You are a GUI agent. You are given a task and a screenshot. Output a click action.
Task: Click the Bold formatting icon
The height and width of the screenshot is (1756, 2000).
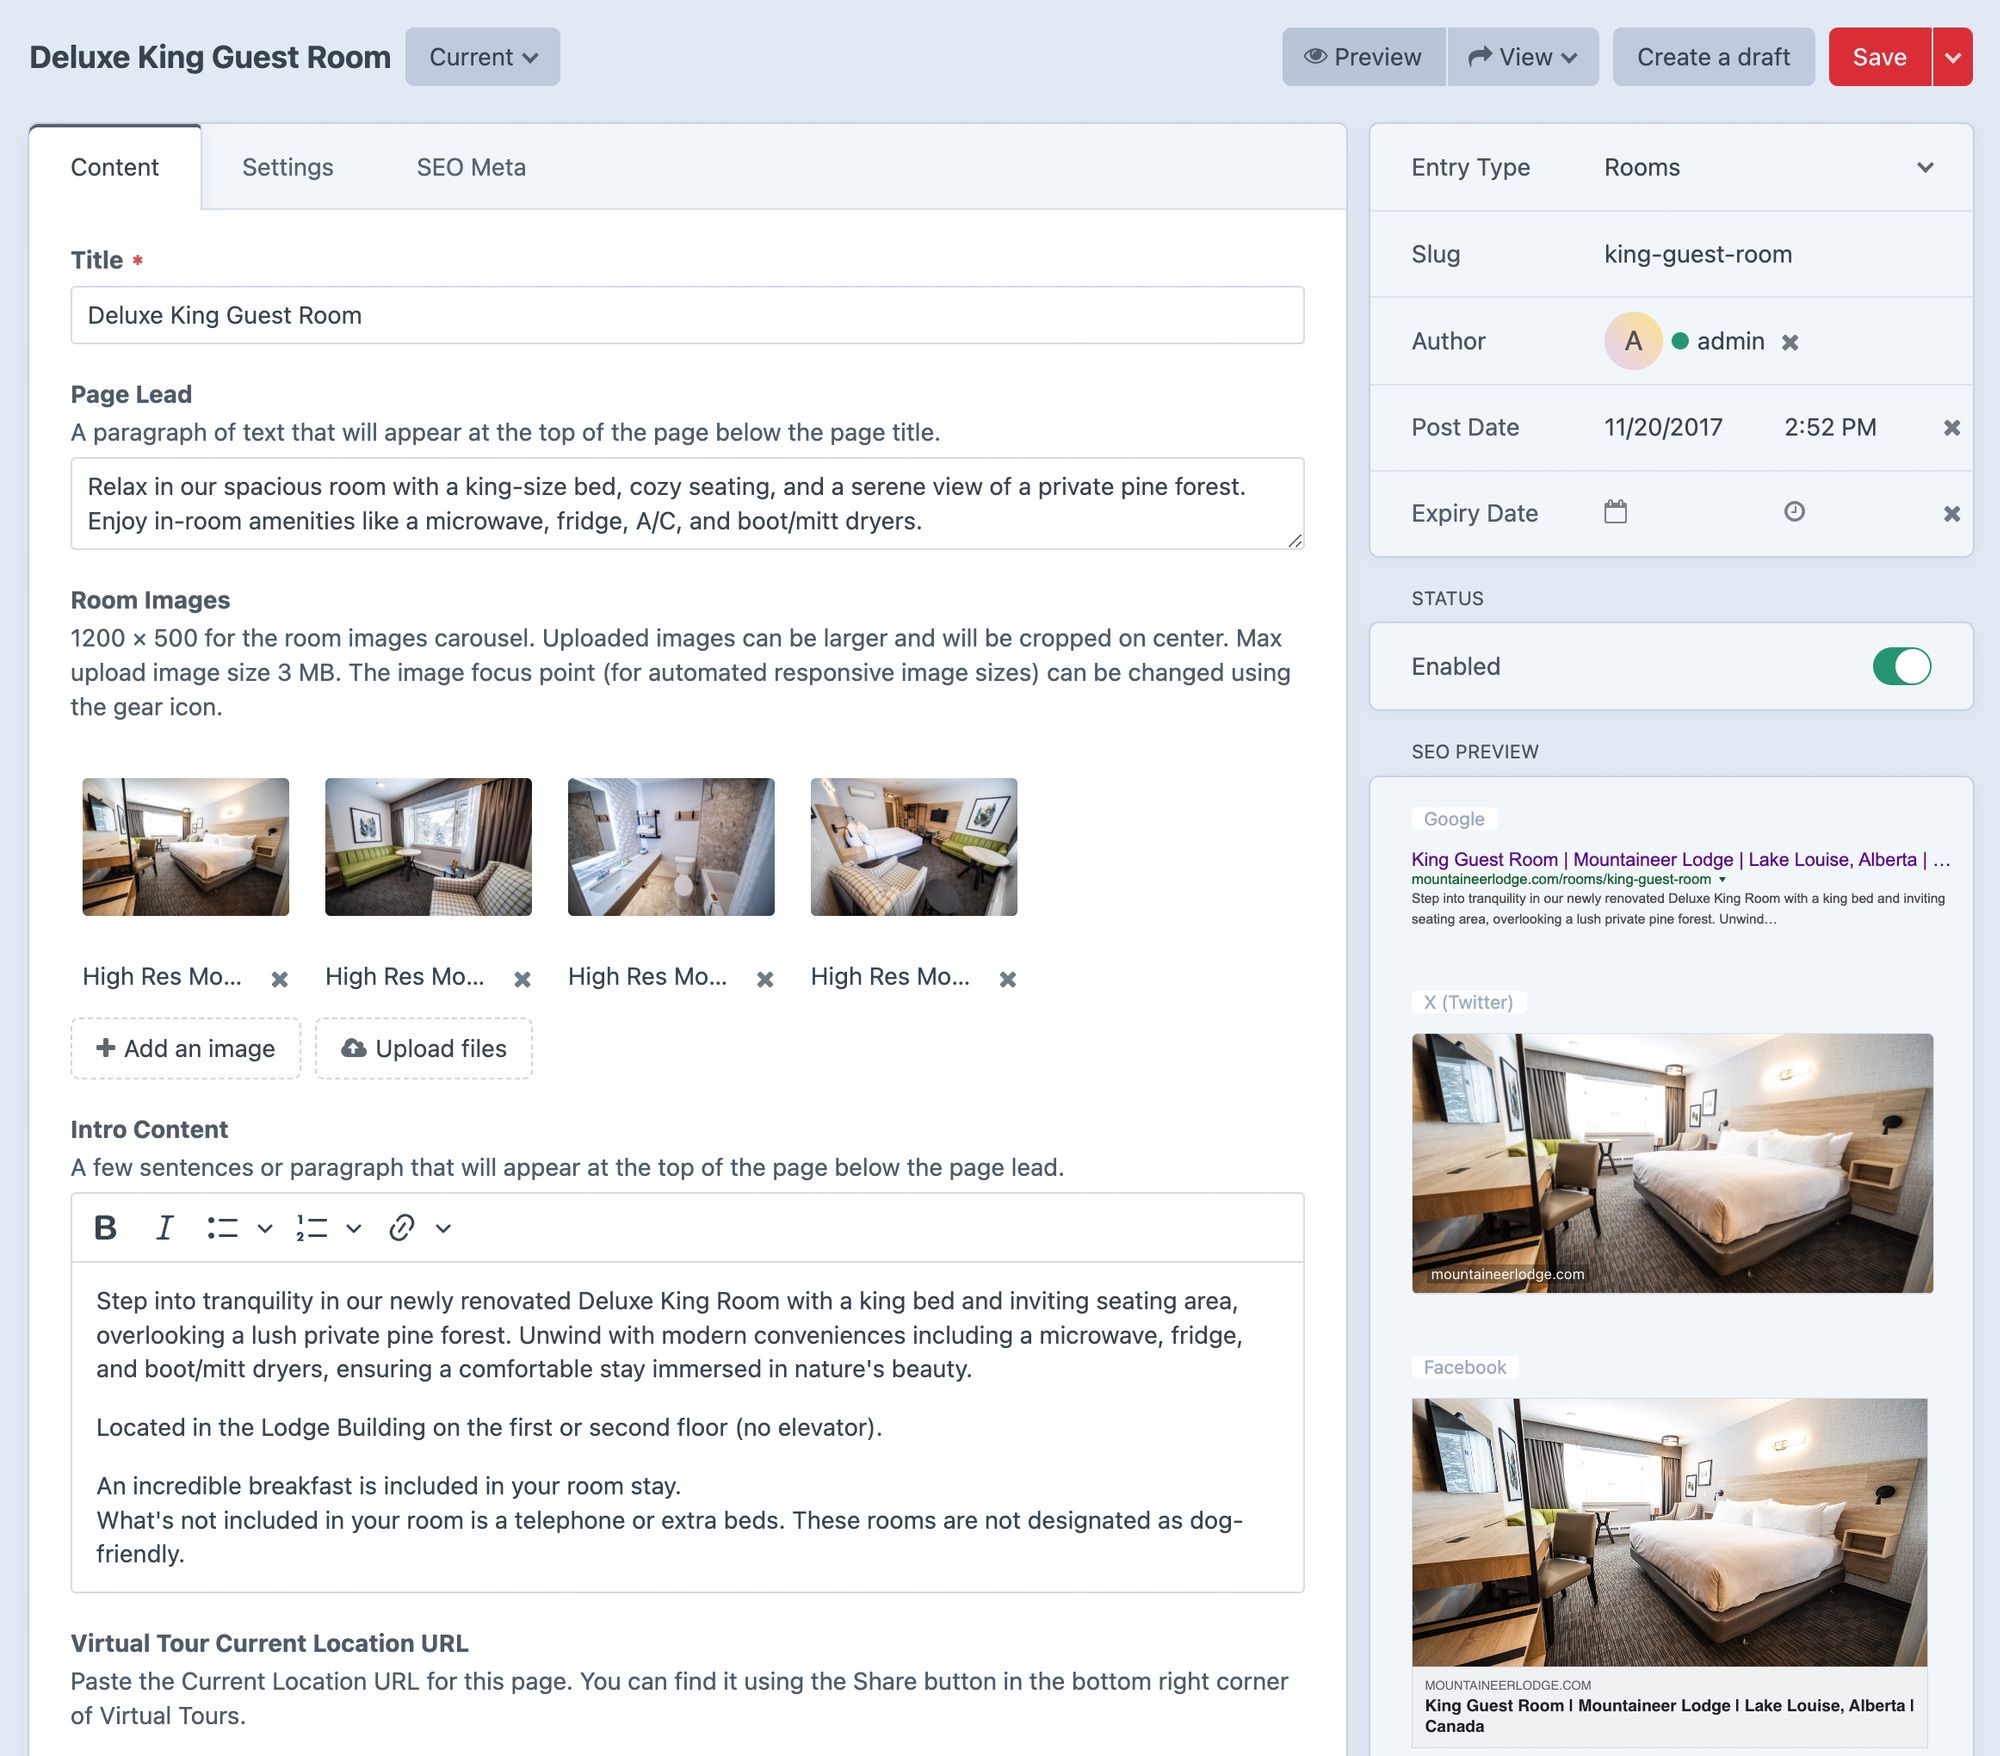104,1227
